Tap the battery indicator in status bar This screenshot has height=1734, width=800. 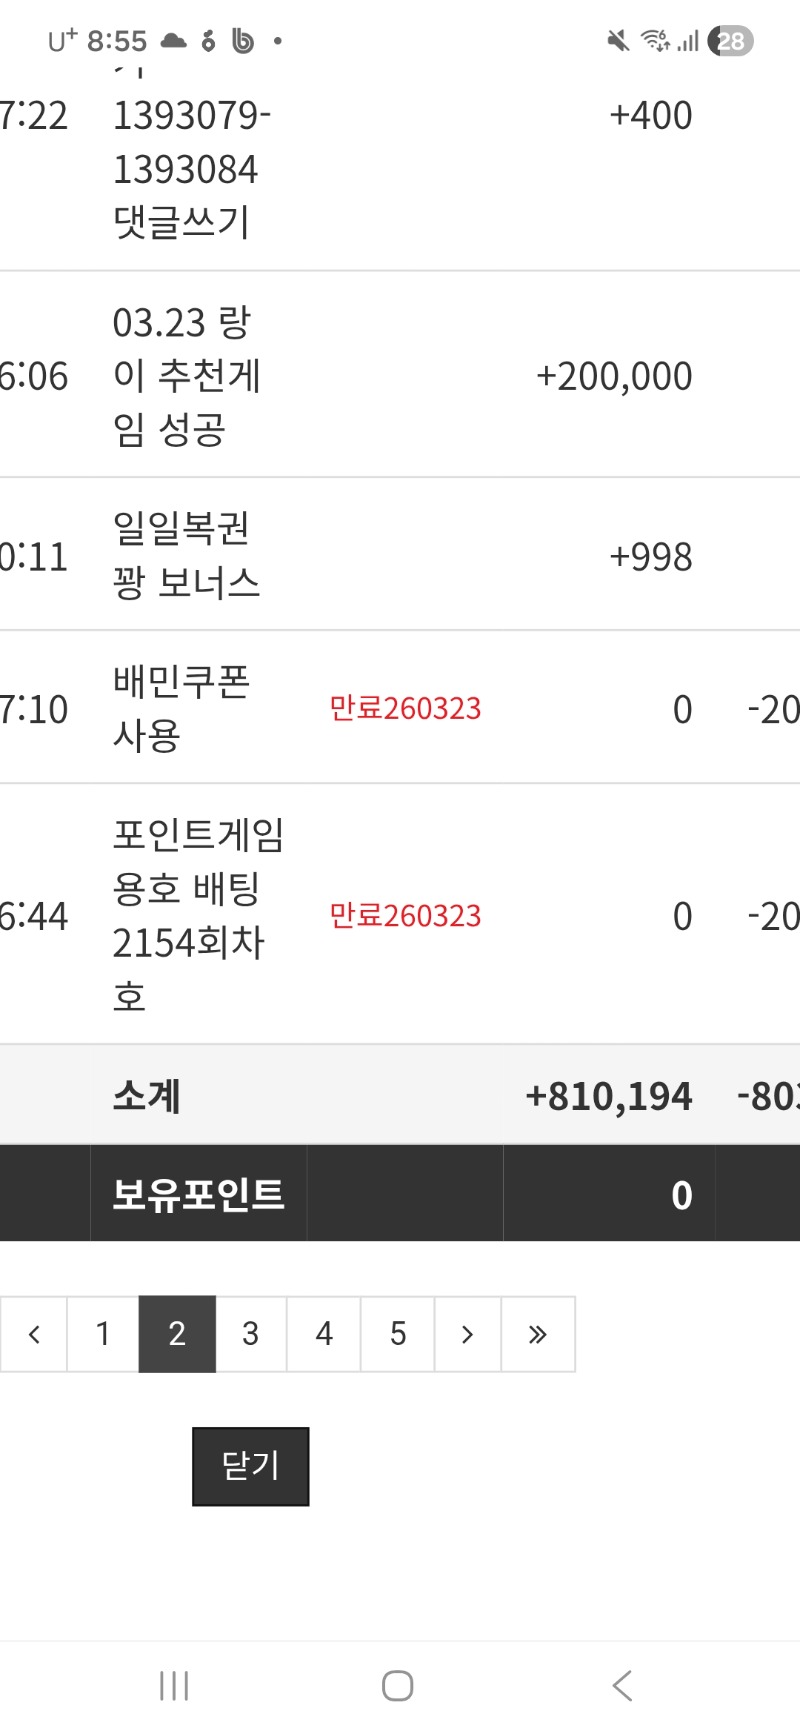tap(730, 41)
